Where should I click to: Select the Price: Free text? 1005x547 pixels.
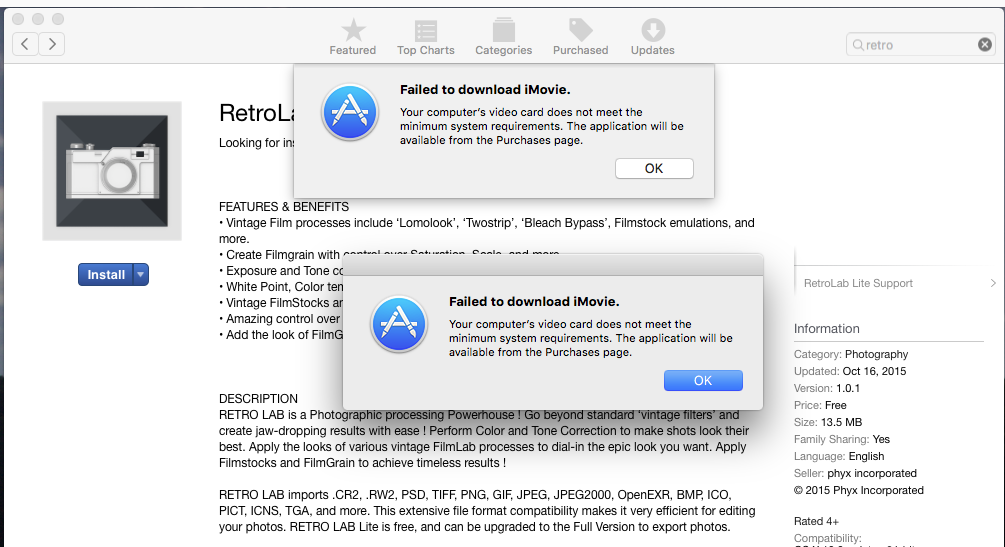[820, 405]
